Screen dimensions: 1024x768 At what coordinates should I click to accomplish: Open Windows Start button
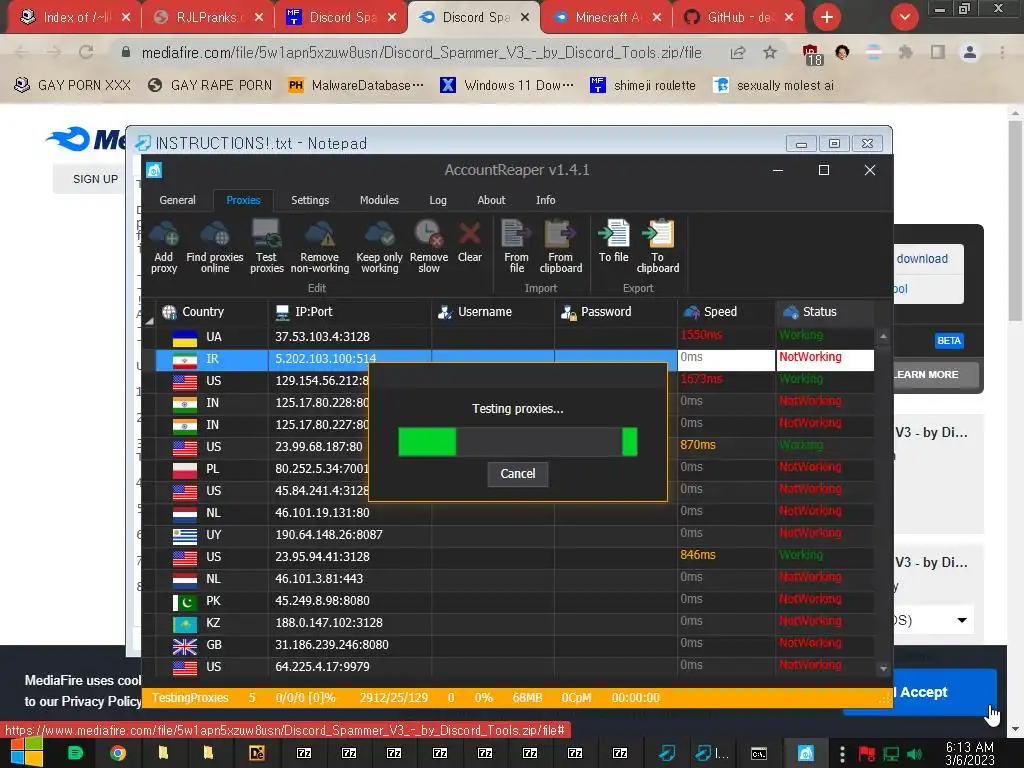(x=27, y=753)
